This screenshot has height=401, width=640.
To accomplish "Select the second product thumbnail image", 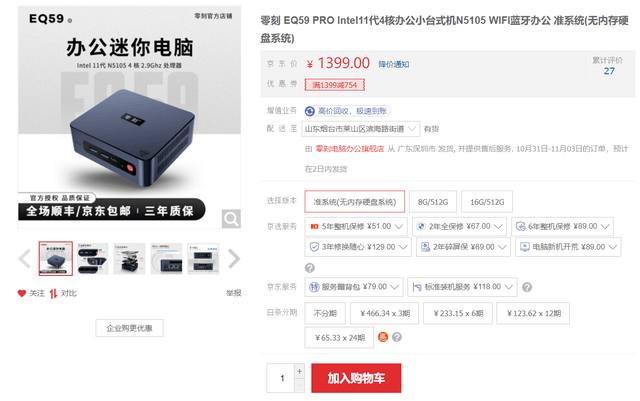I will [x=92, y=258].
